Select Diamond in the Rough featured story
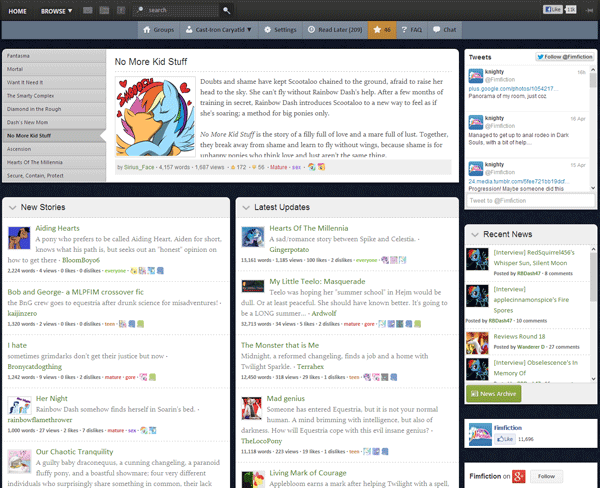The image size is (600, 488). click(54, 109)
